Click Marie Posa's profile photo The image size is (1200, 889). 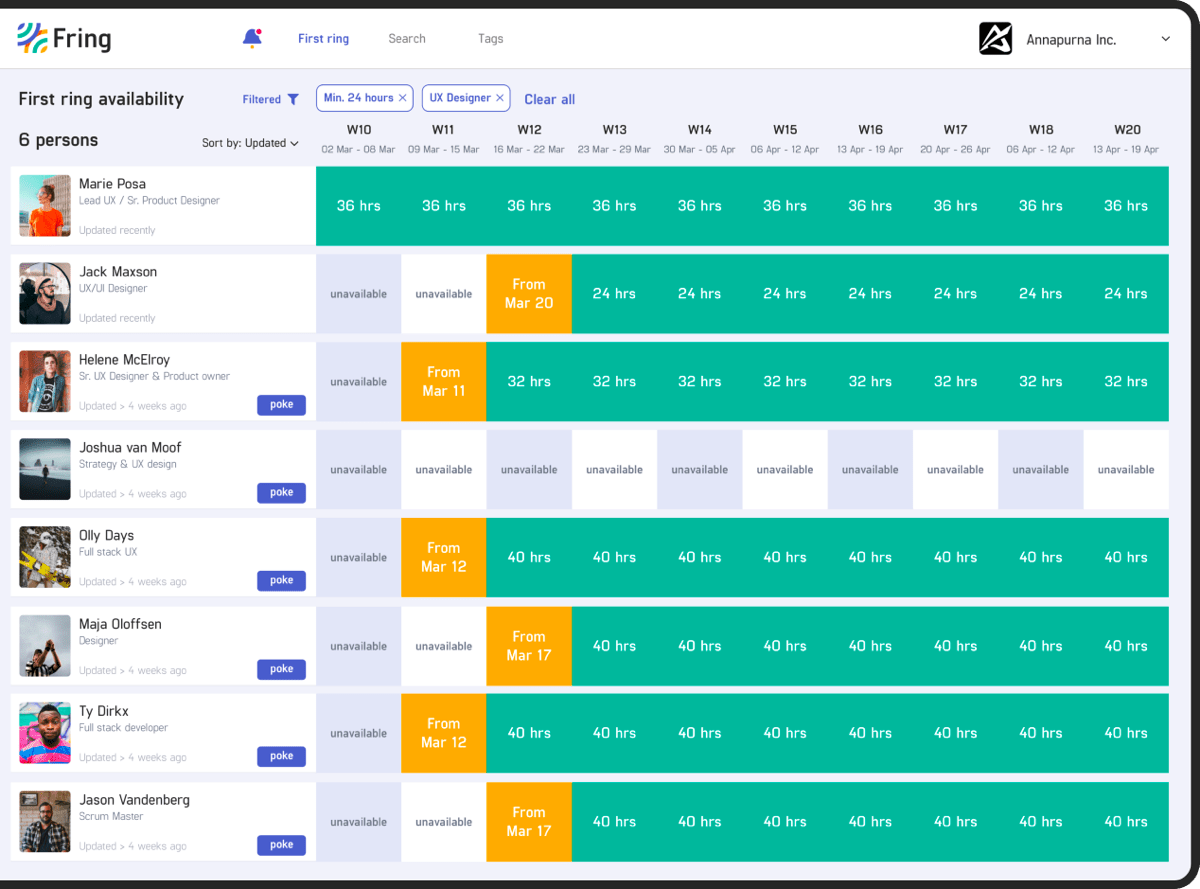click(x=44, y=205)
